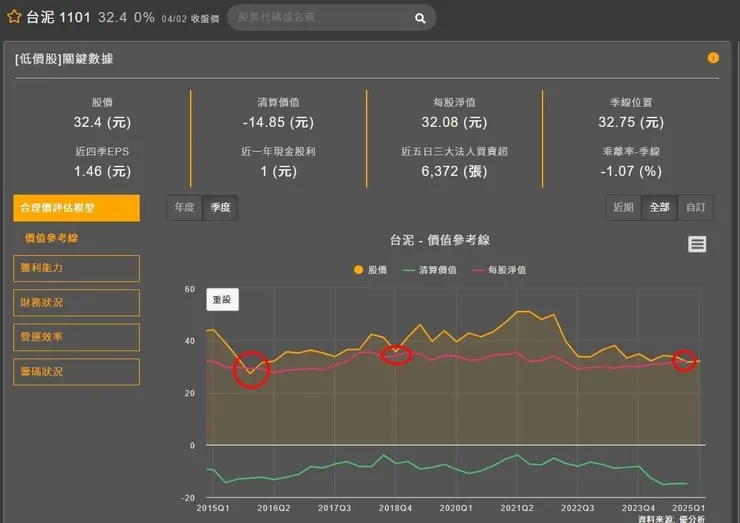Image resolution: width=740 pixels, height=523 pixels.
Task: Click the 重設 reset zoom button
Action: [x=222, y=299]
